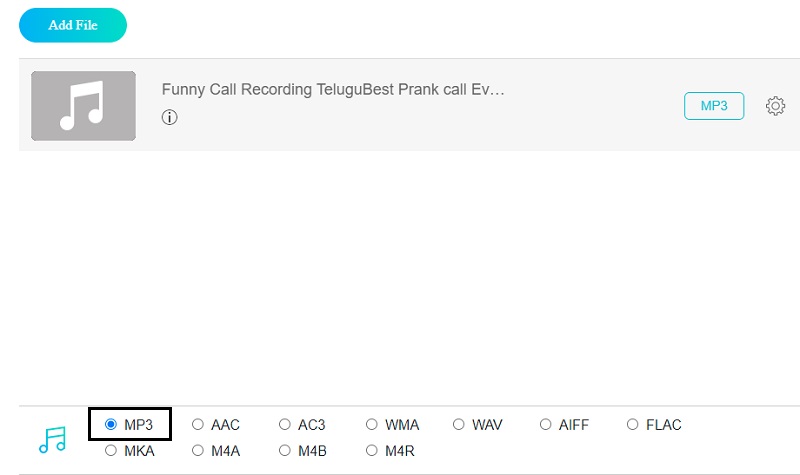The width and height of the screenshot is (800, 475).
Task: Choose the M4B radio button
Action: (x=285, y=451)
